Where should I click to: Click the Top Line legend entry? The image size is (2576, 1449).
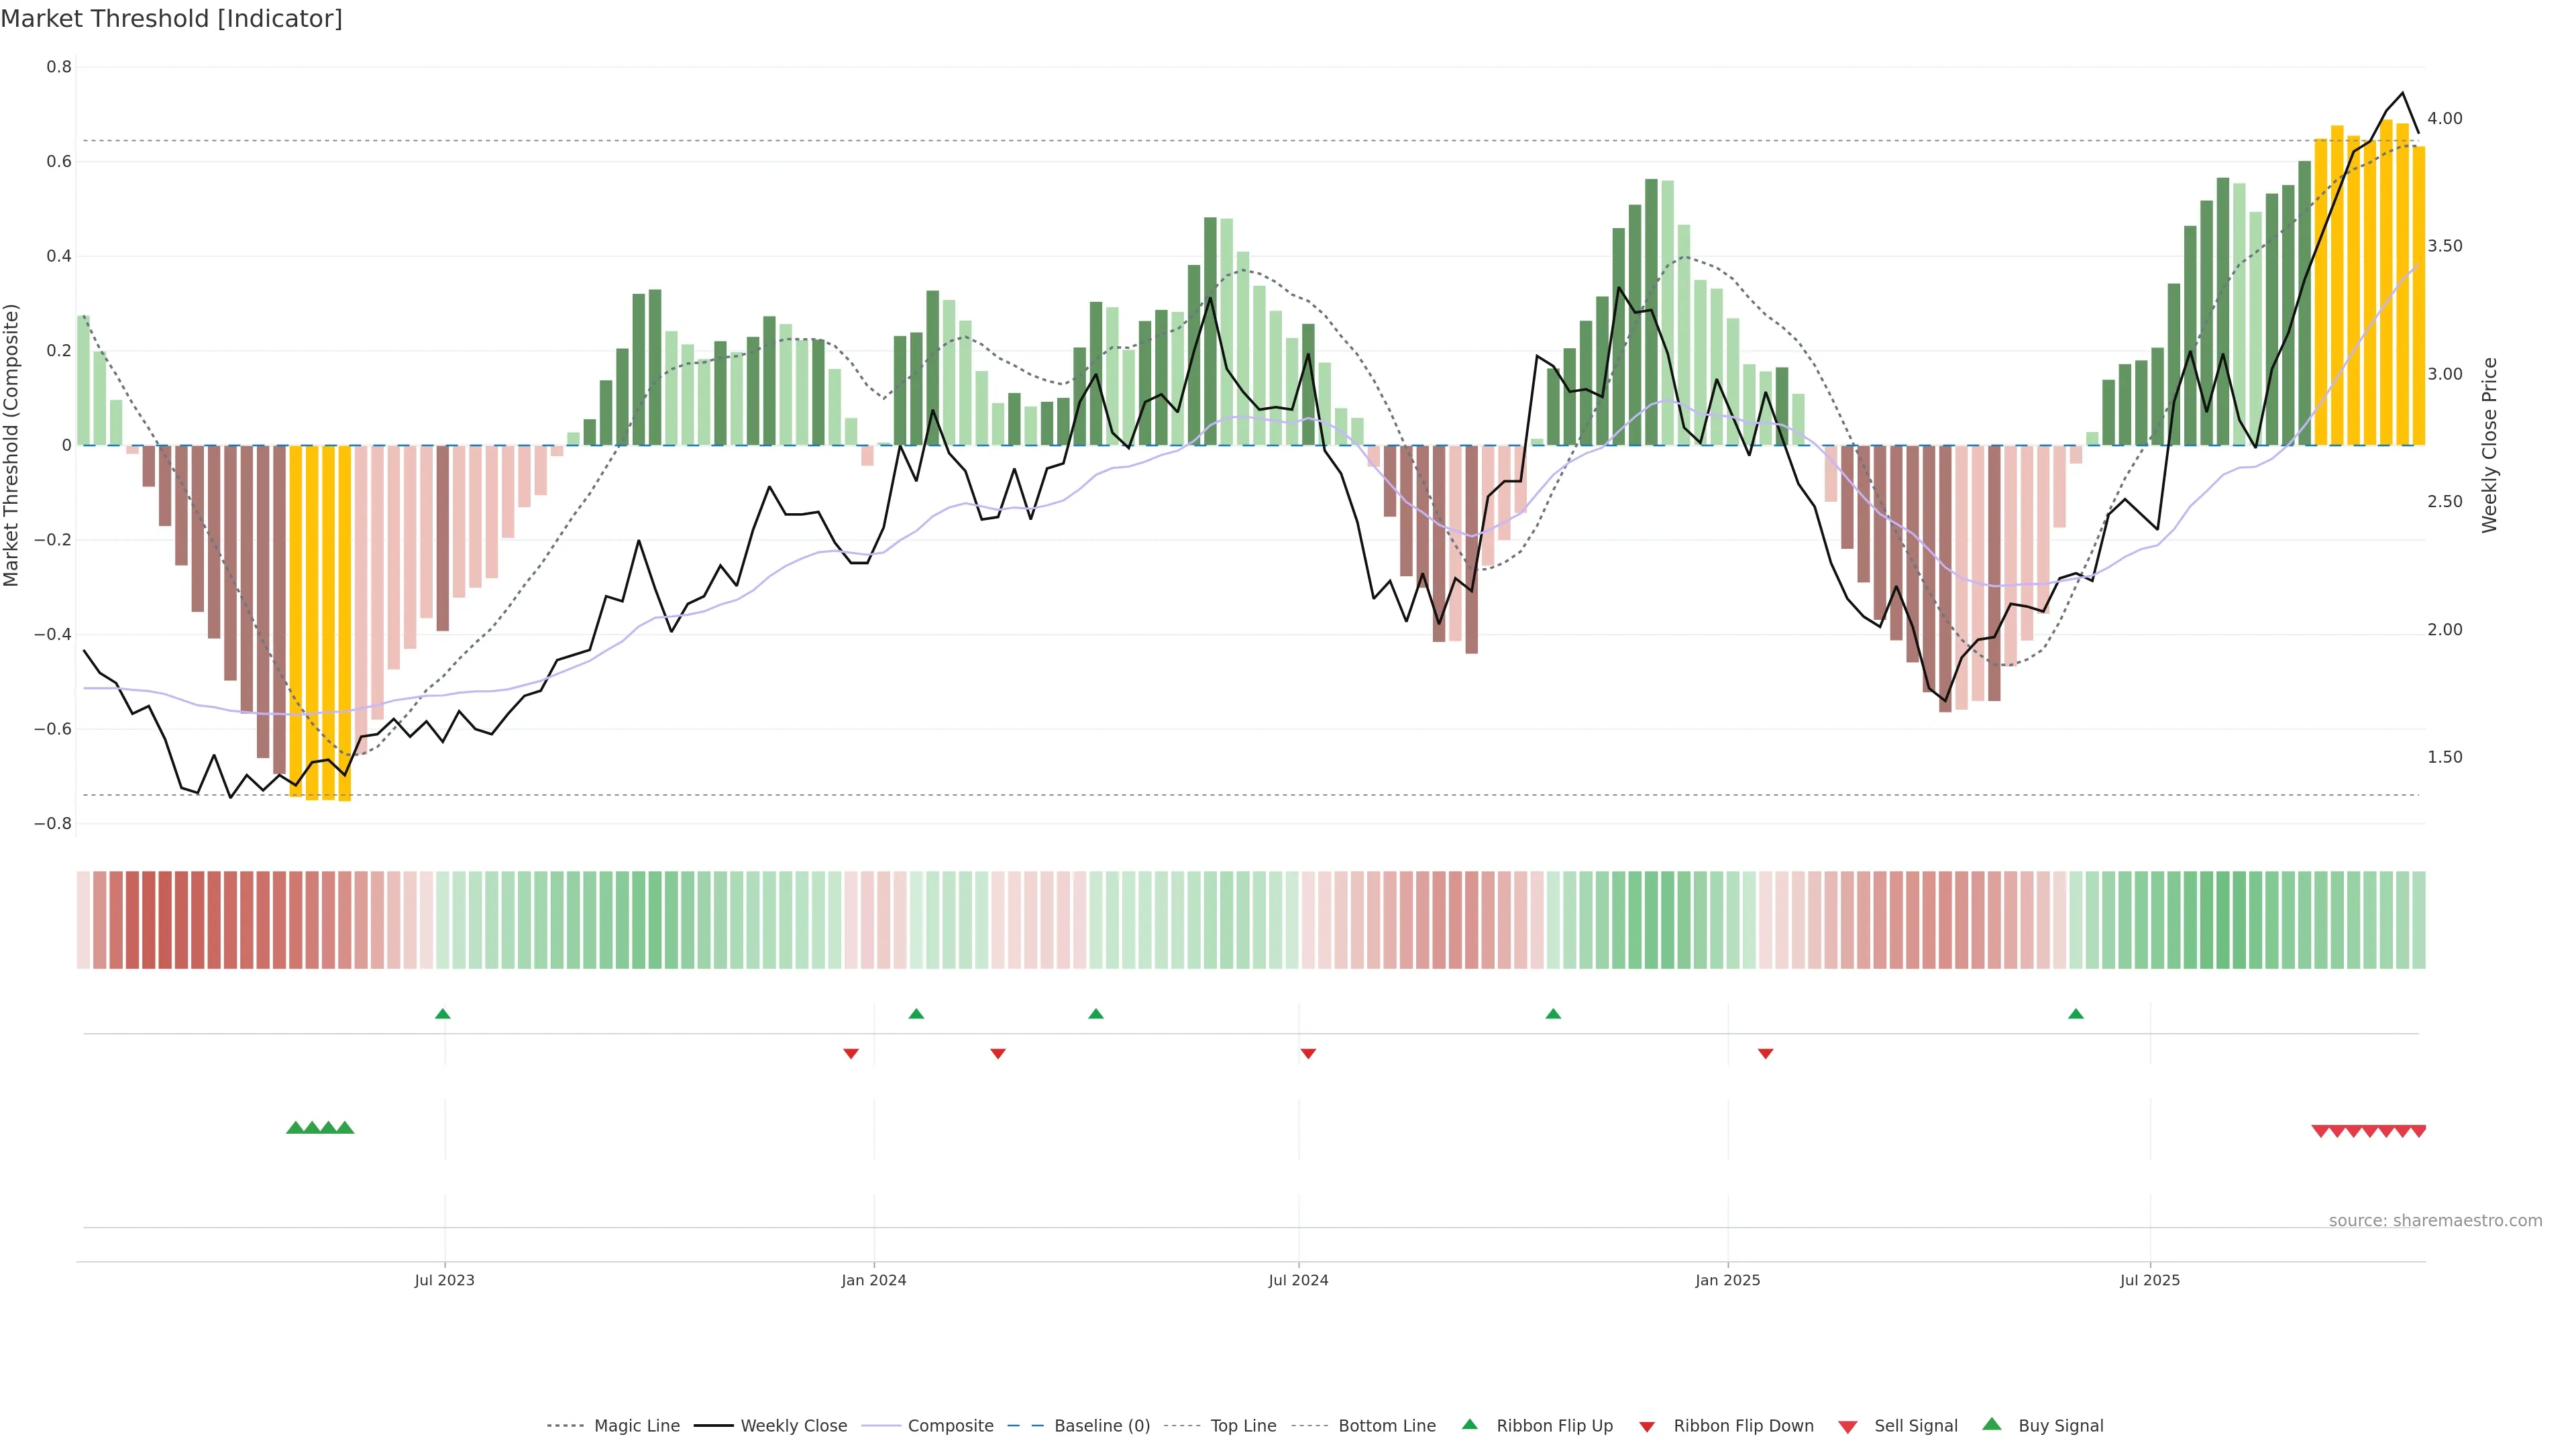(x=1243, y=1426)
